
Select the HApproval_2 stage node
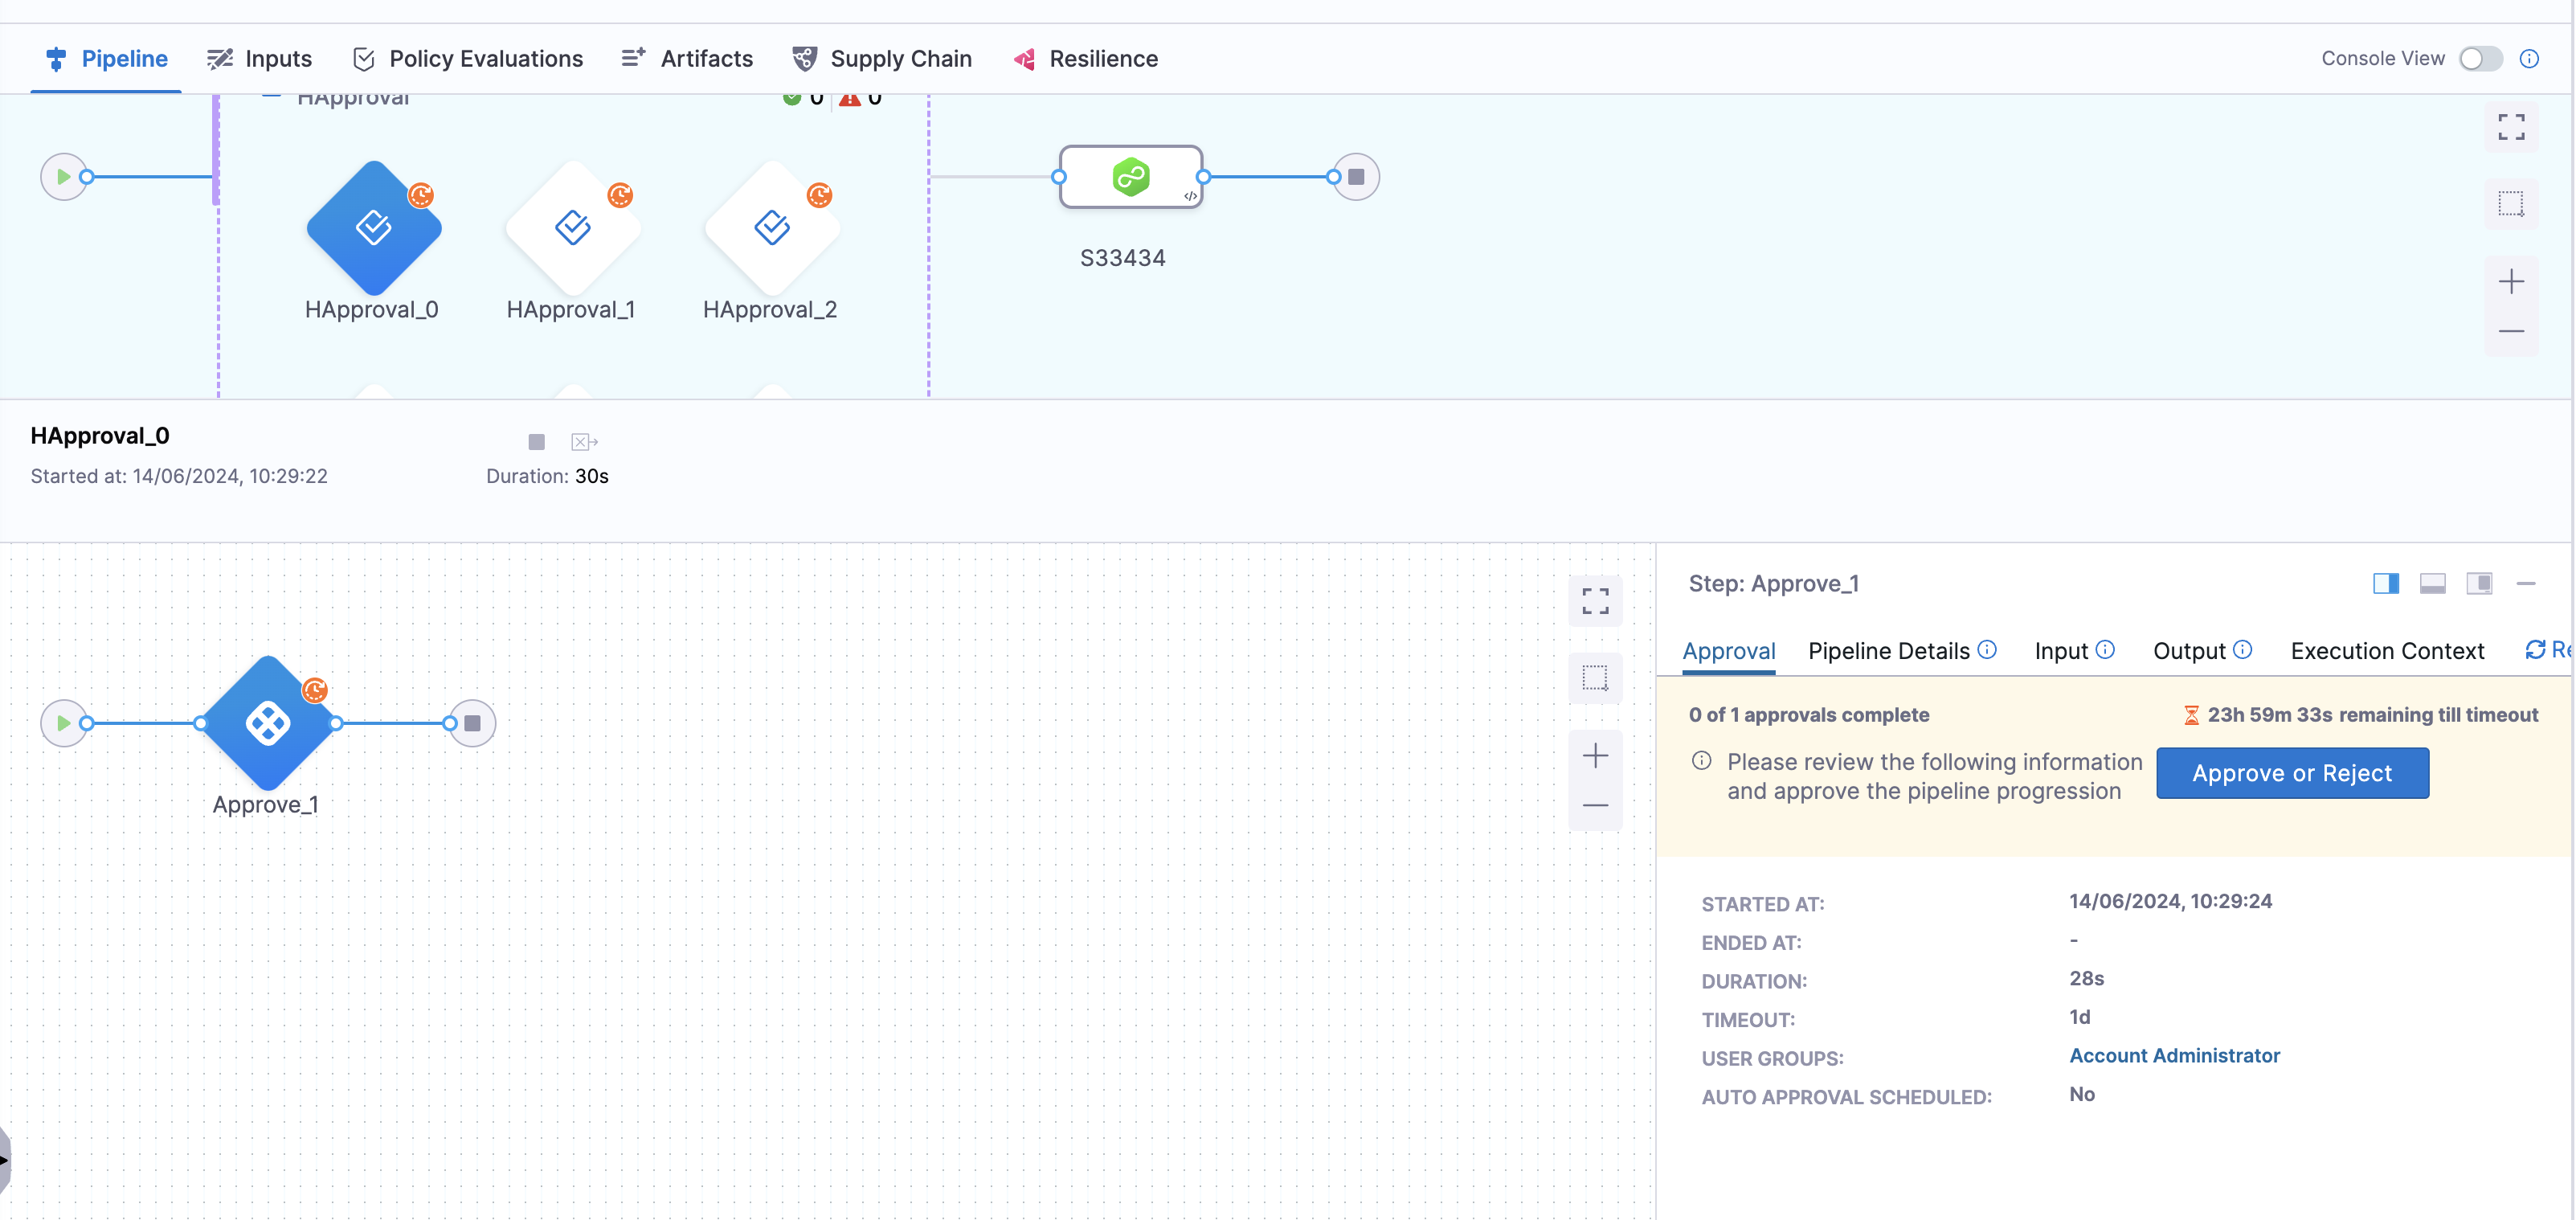click(771, 228)
